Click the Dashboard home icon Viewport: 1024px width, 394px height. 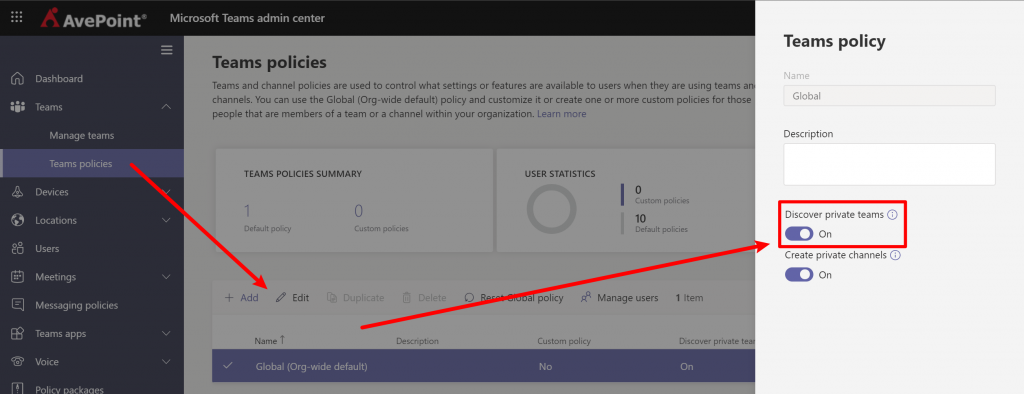click(18, 78)
